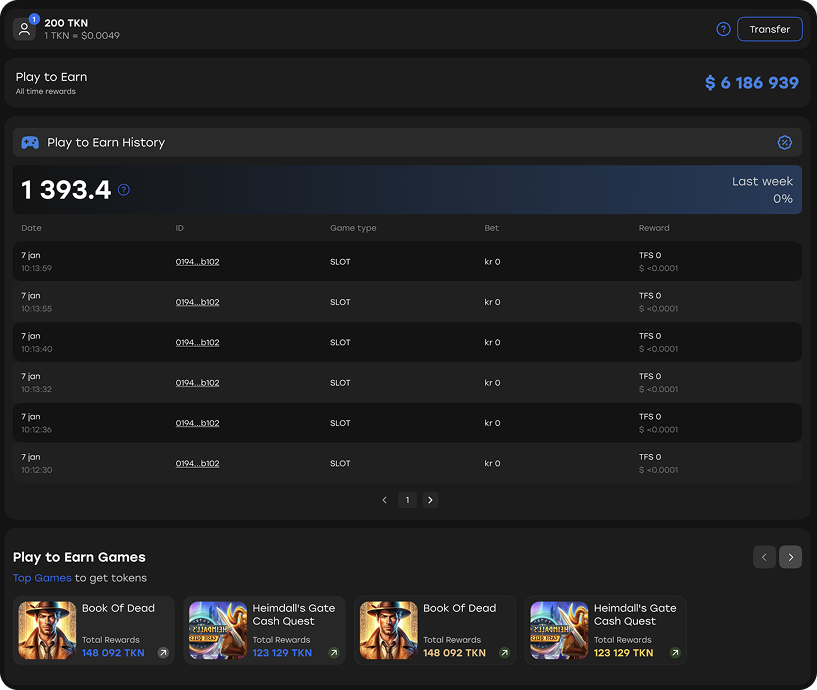Screen dimensions: 817x690
Task: Click the first Book Of Dead thumbnail
Action: tap(47, 630)
